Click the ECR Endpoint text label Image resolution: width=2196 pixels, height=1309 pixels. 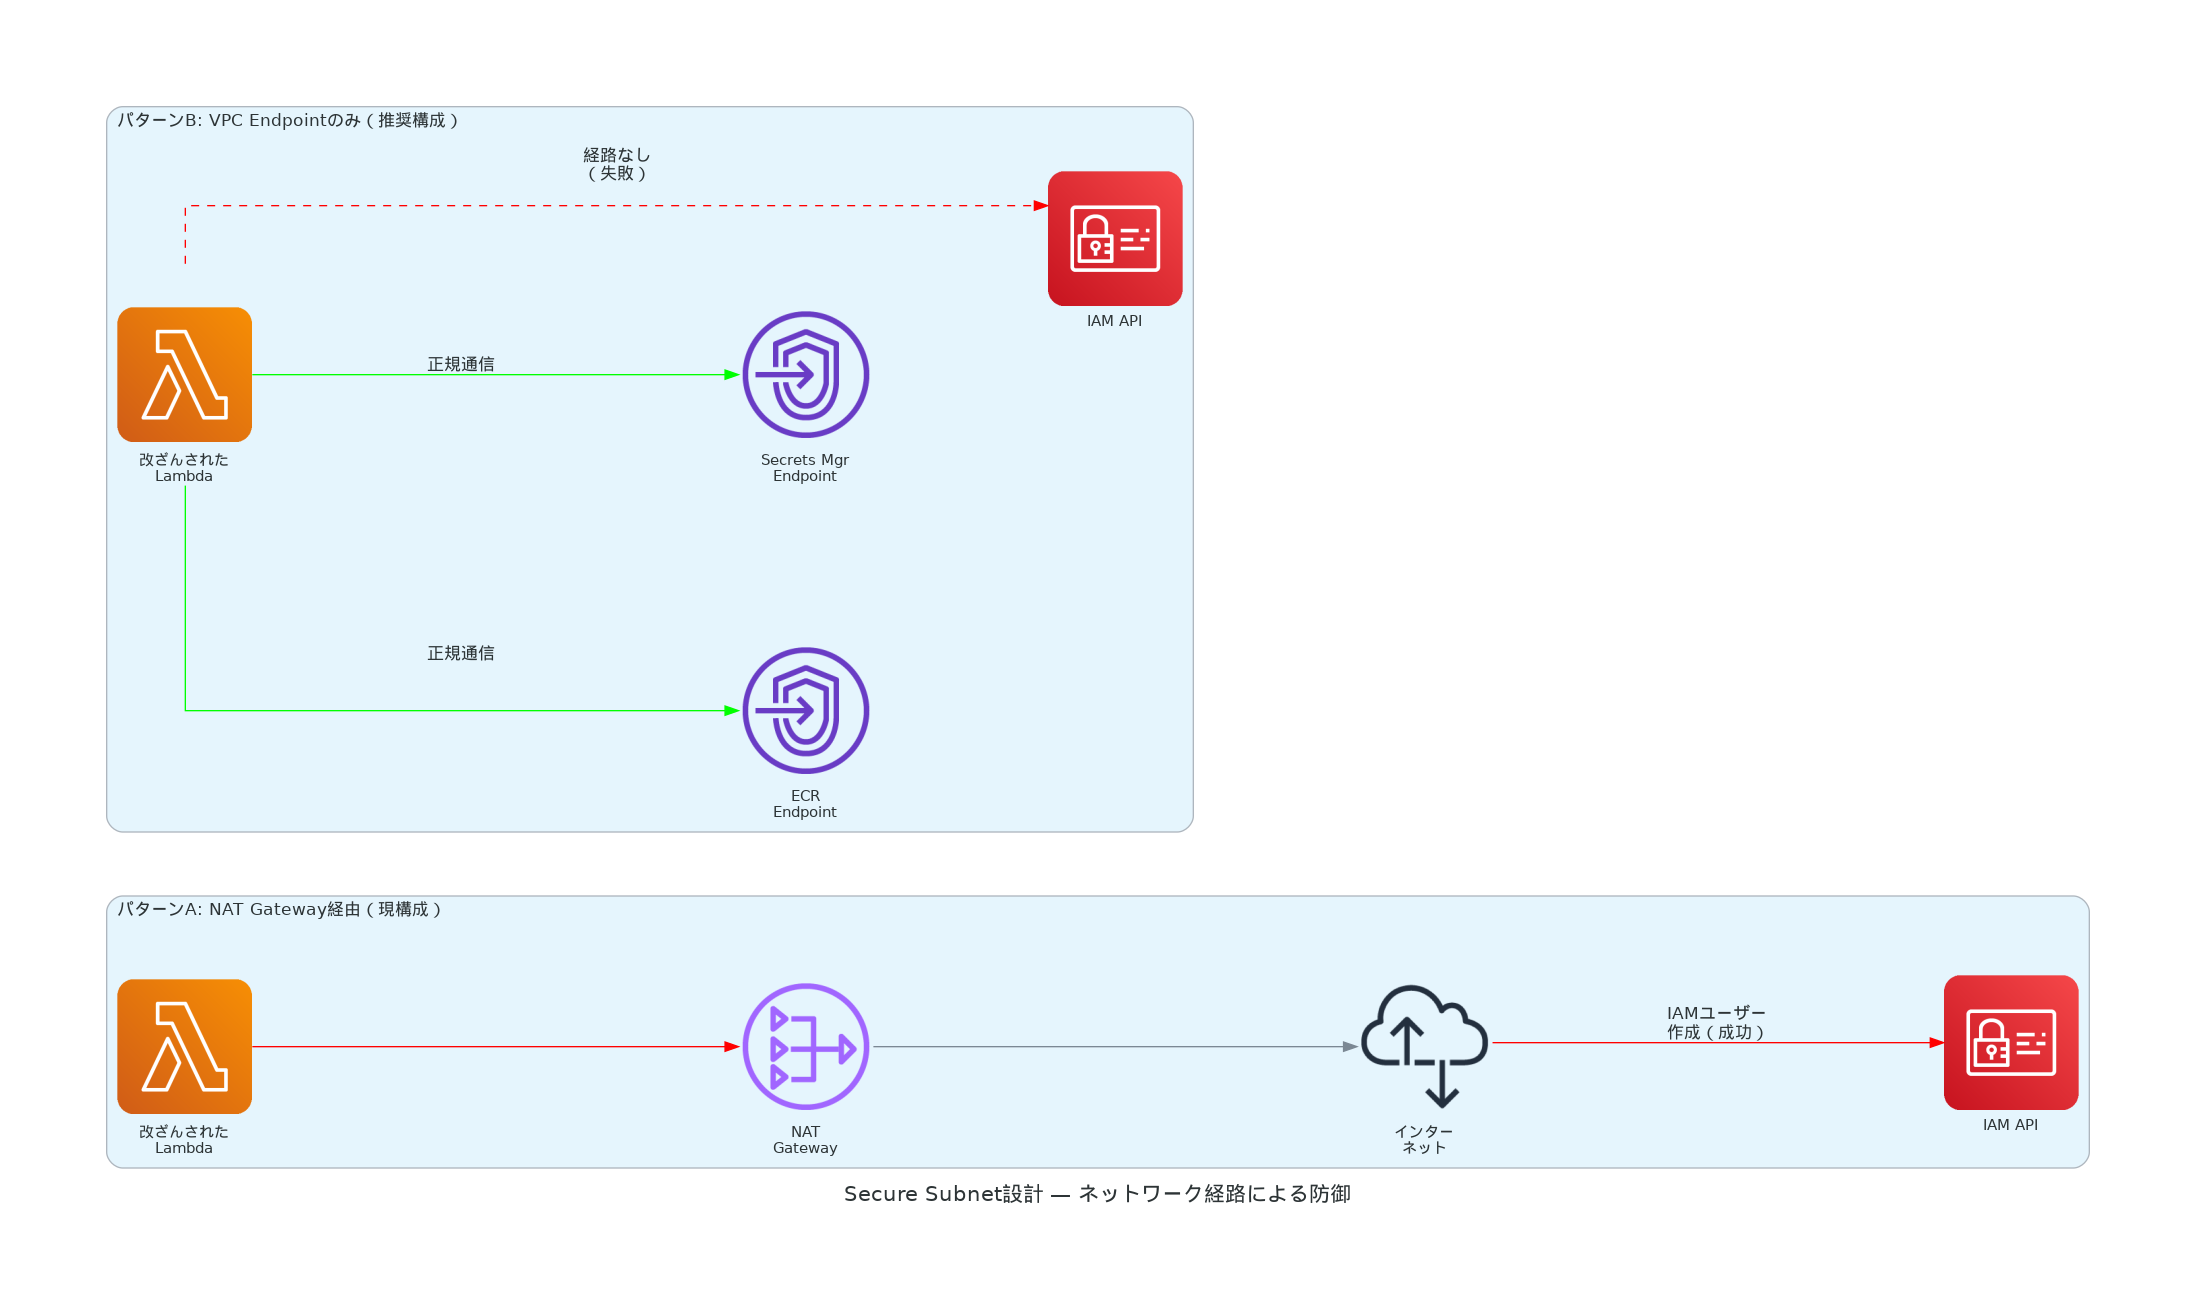pos(804,804)
